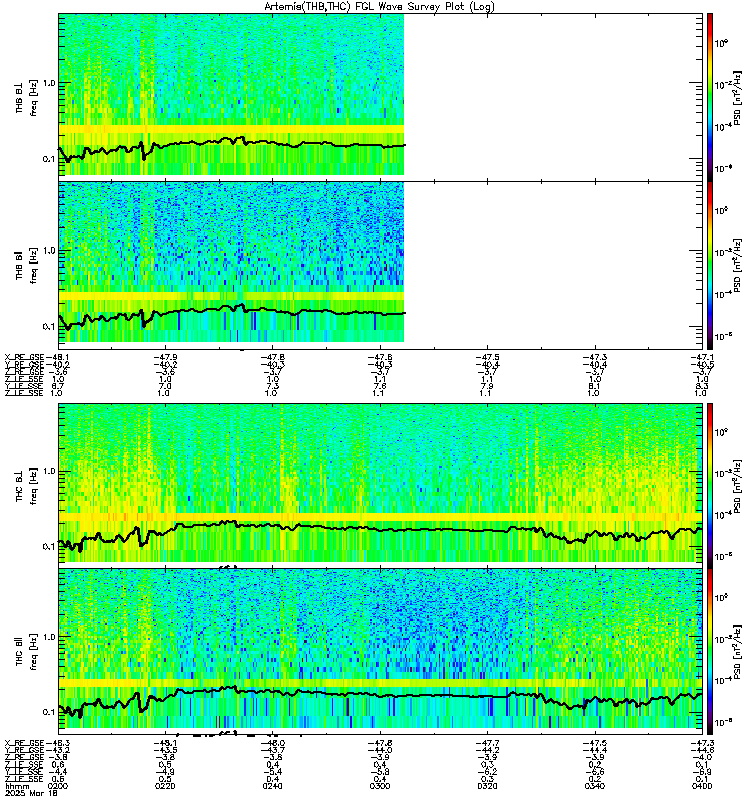Click the '-48.3' X_RE_GSE value under THC panels

tap(58, 743)
